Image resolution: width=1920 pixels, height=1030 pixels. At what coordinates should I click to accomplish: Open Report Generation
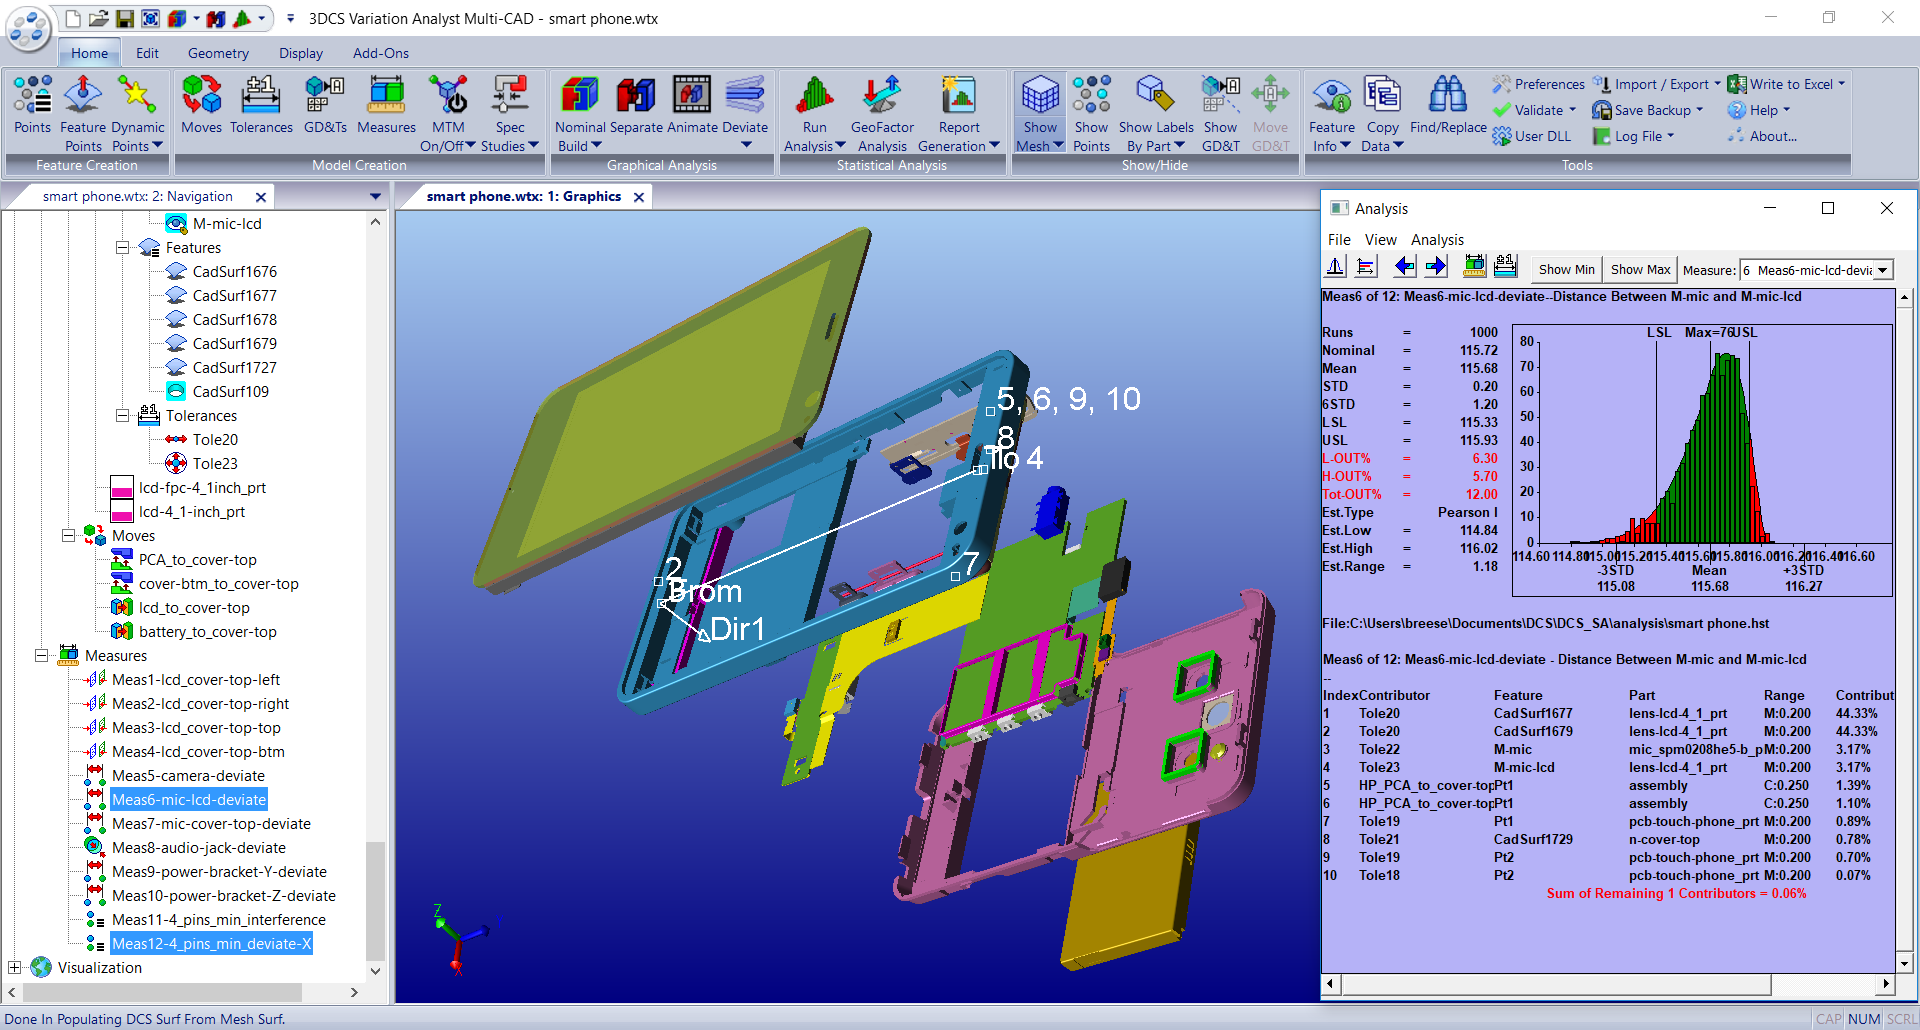point(958,110)
